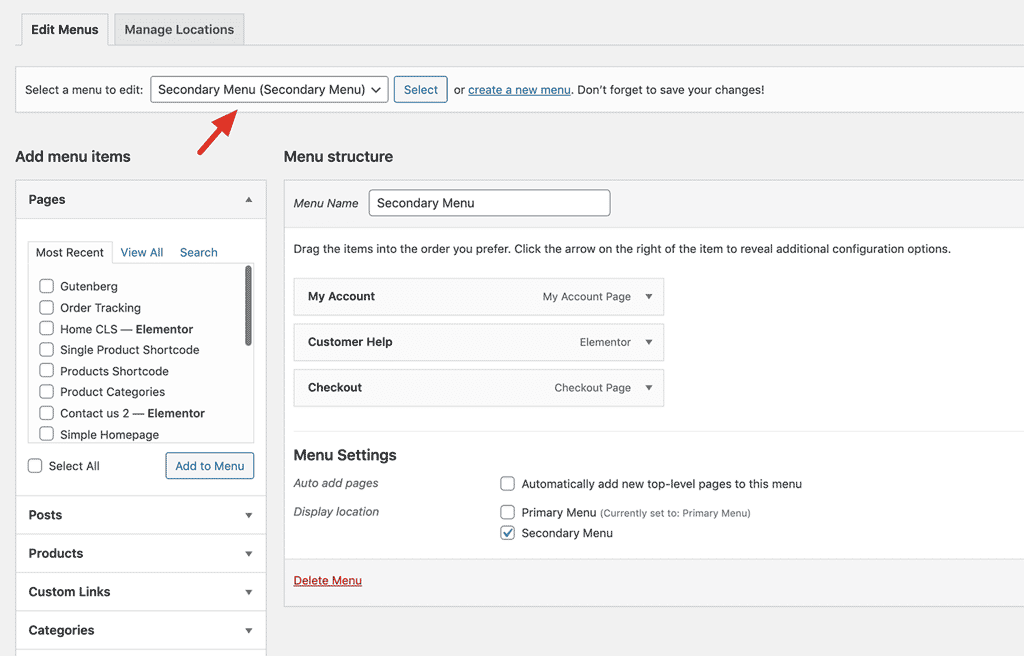Click the Delete Menu link
Screen dimensions: 1024x656
point(327,581)
